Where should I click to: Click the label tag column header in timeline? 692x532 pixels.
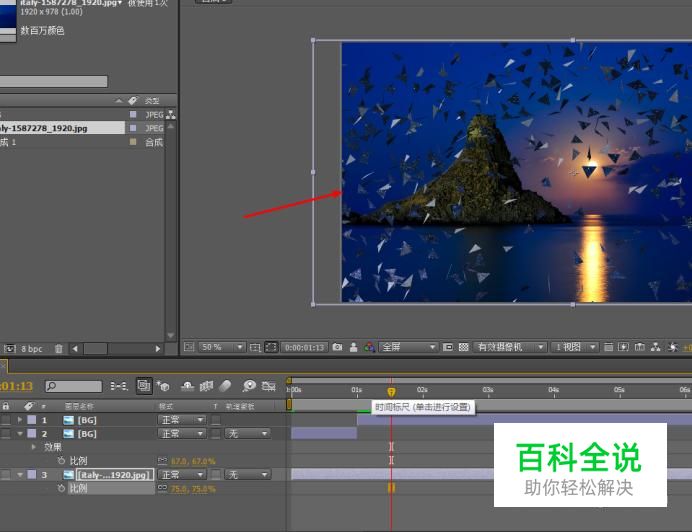pyautogui.click(x=29, y=406)
